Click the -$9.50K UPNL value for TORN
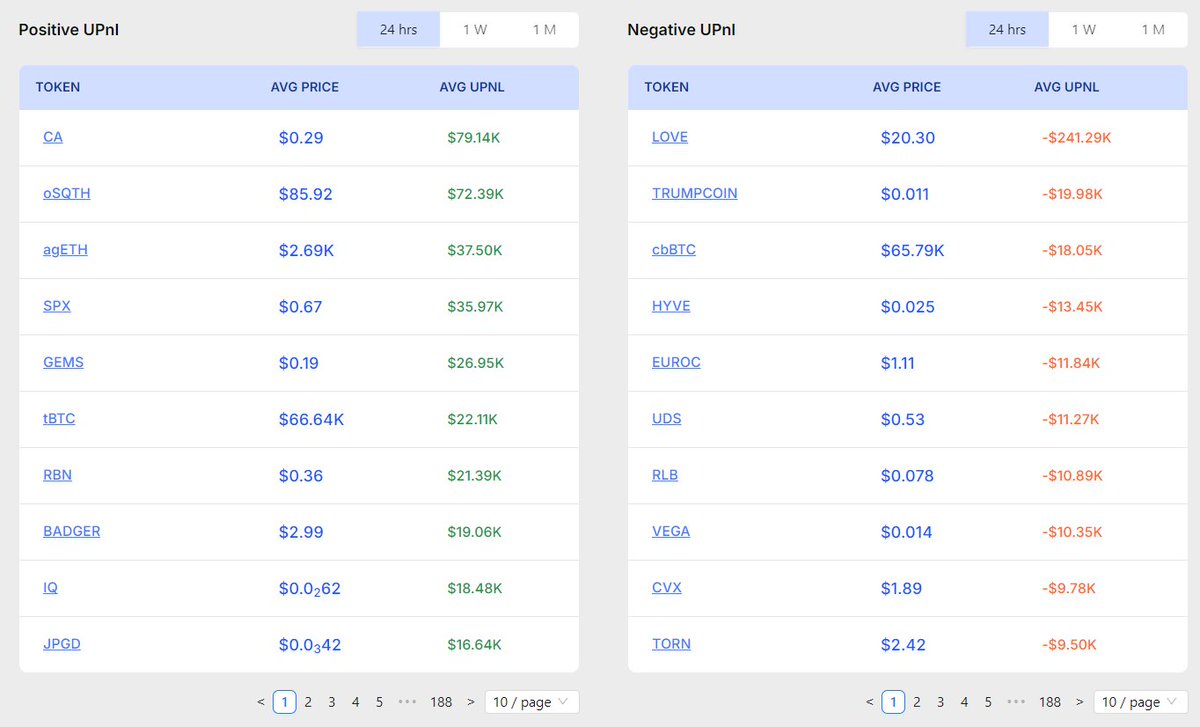This screenshot has height=727, width=1200. 1070,645
